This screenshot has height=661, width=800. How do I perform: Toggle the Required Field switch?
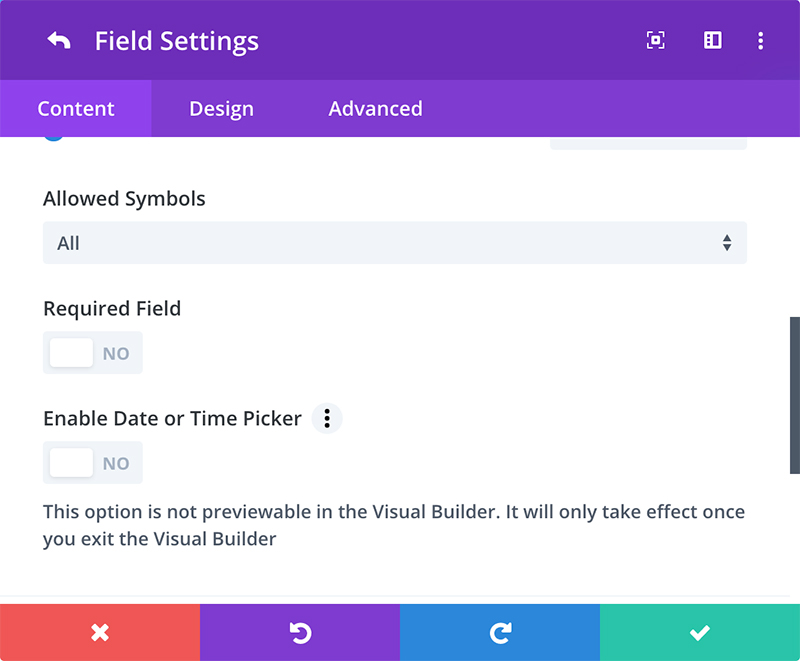tap(92, 353)
